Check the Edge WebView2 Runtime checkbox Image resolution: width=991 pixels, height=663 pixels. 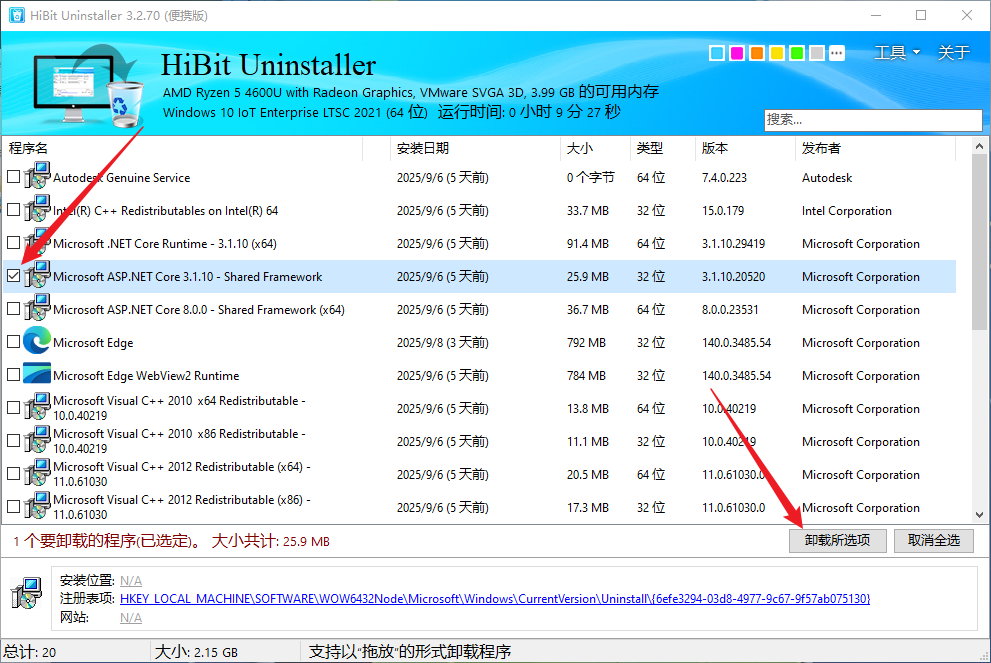(x=13, y=375)
